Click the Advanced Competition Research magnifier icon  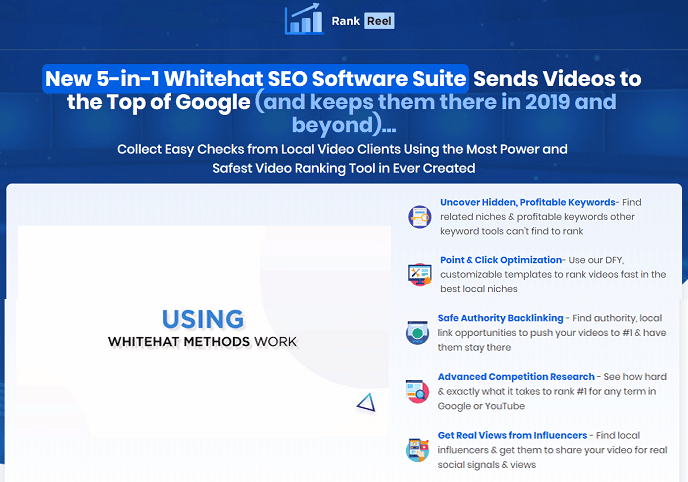[x=418, y=391]
